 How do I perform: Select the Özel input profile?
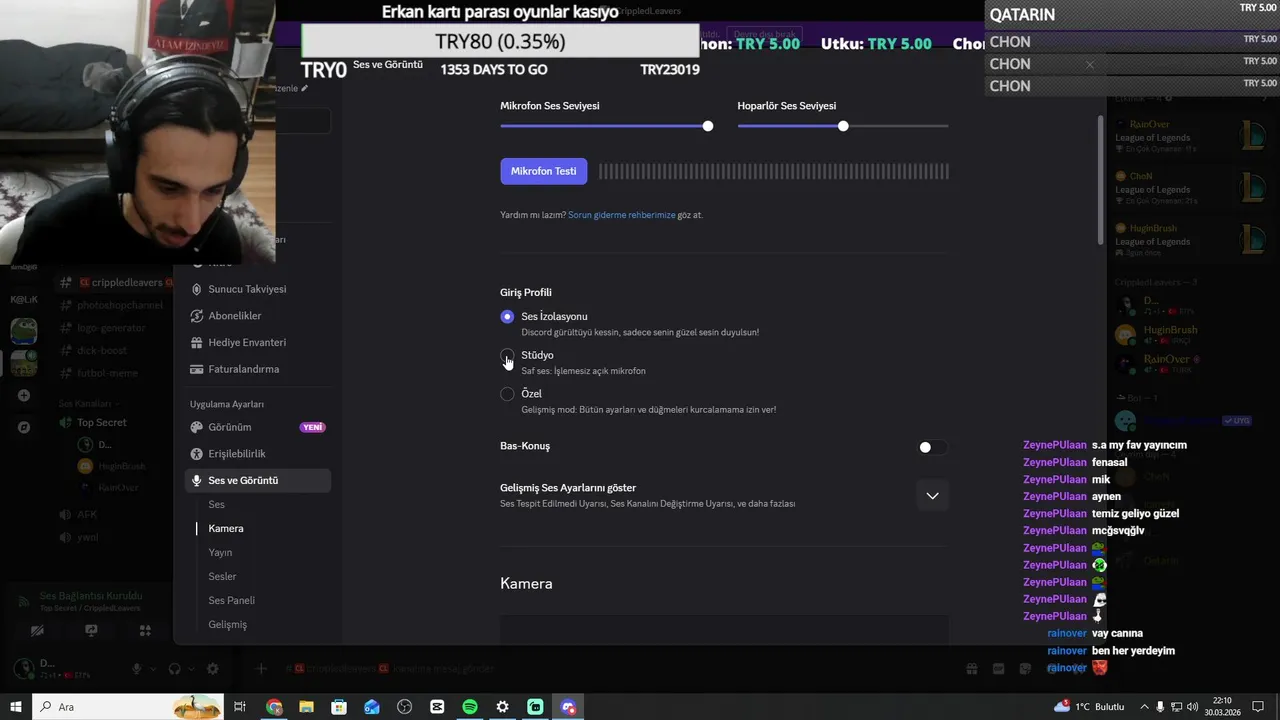(507, 394)
